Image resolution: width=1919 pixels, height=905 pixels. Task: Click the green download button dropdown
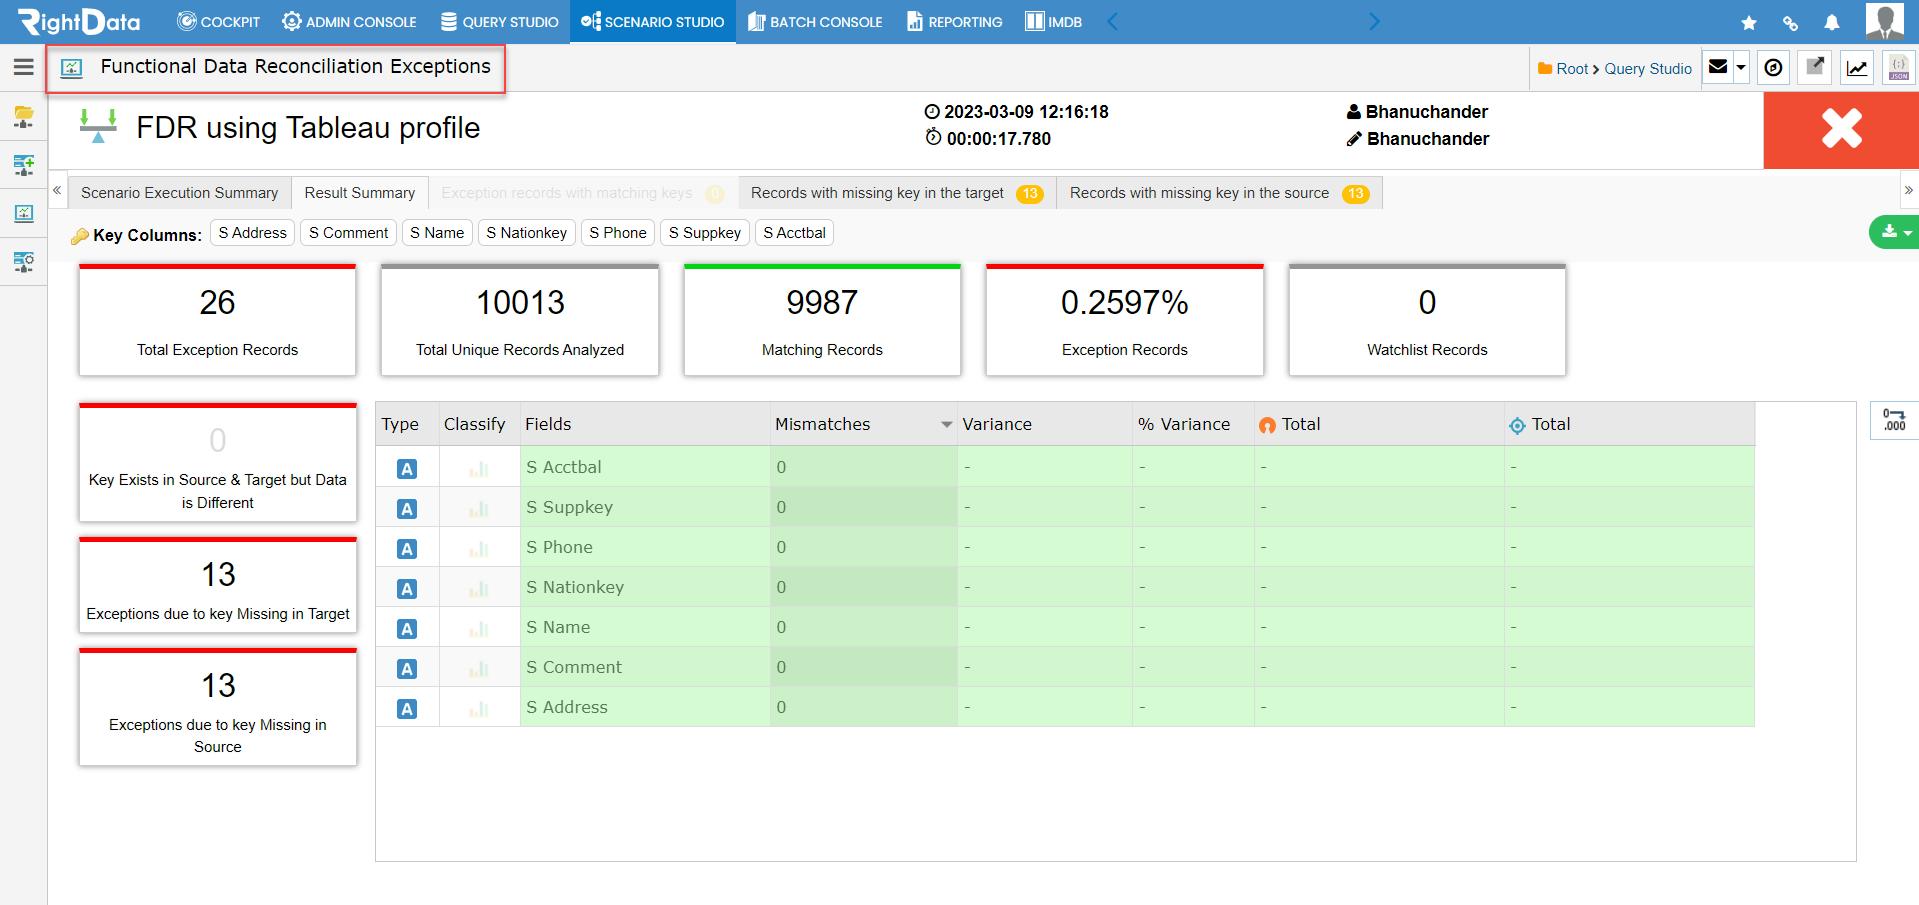(x=1895, y=232)
